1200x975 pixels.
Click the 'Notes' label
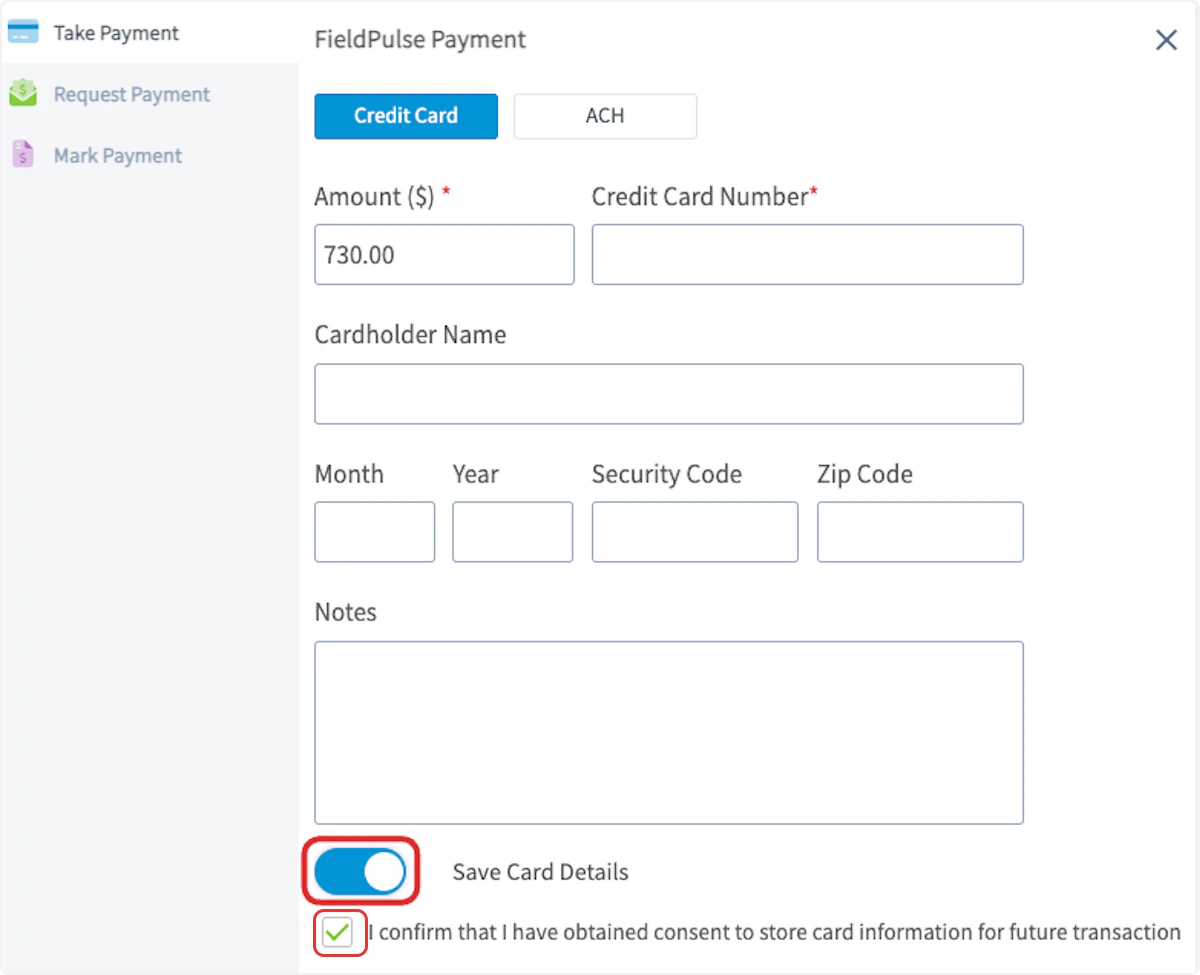346,612
